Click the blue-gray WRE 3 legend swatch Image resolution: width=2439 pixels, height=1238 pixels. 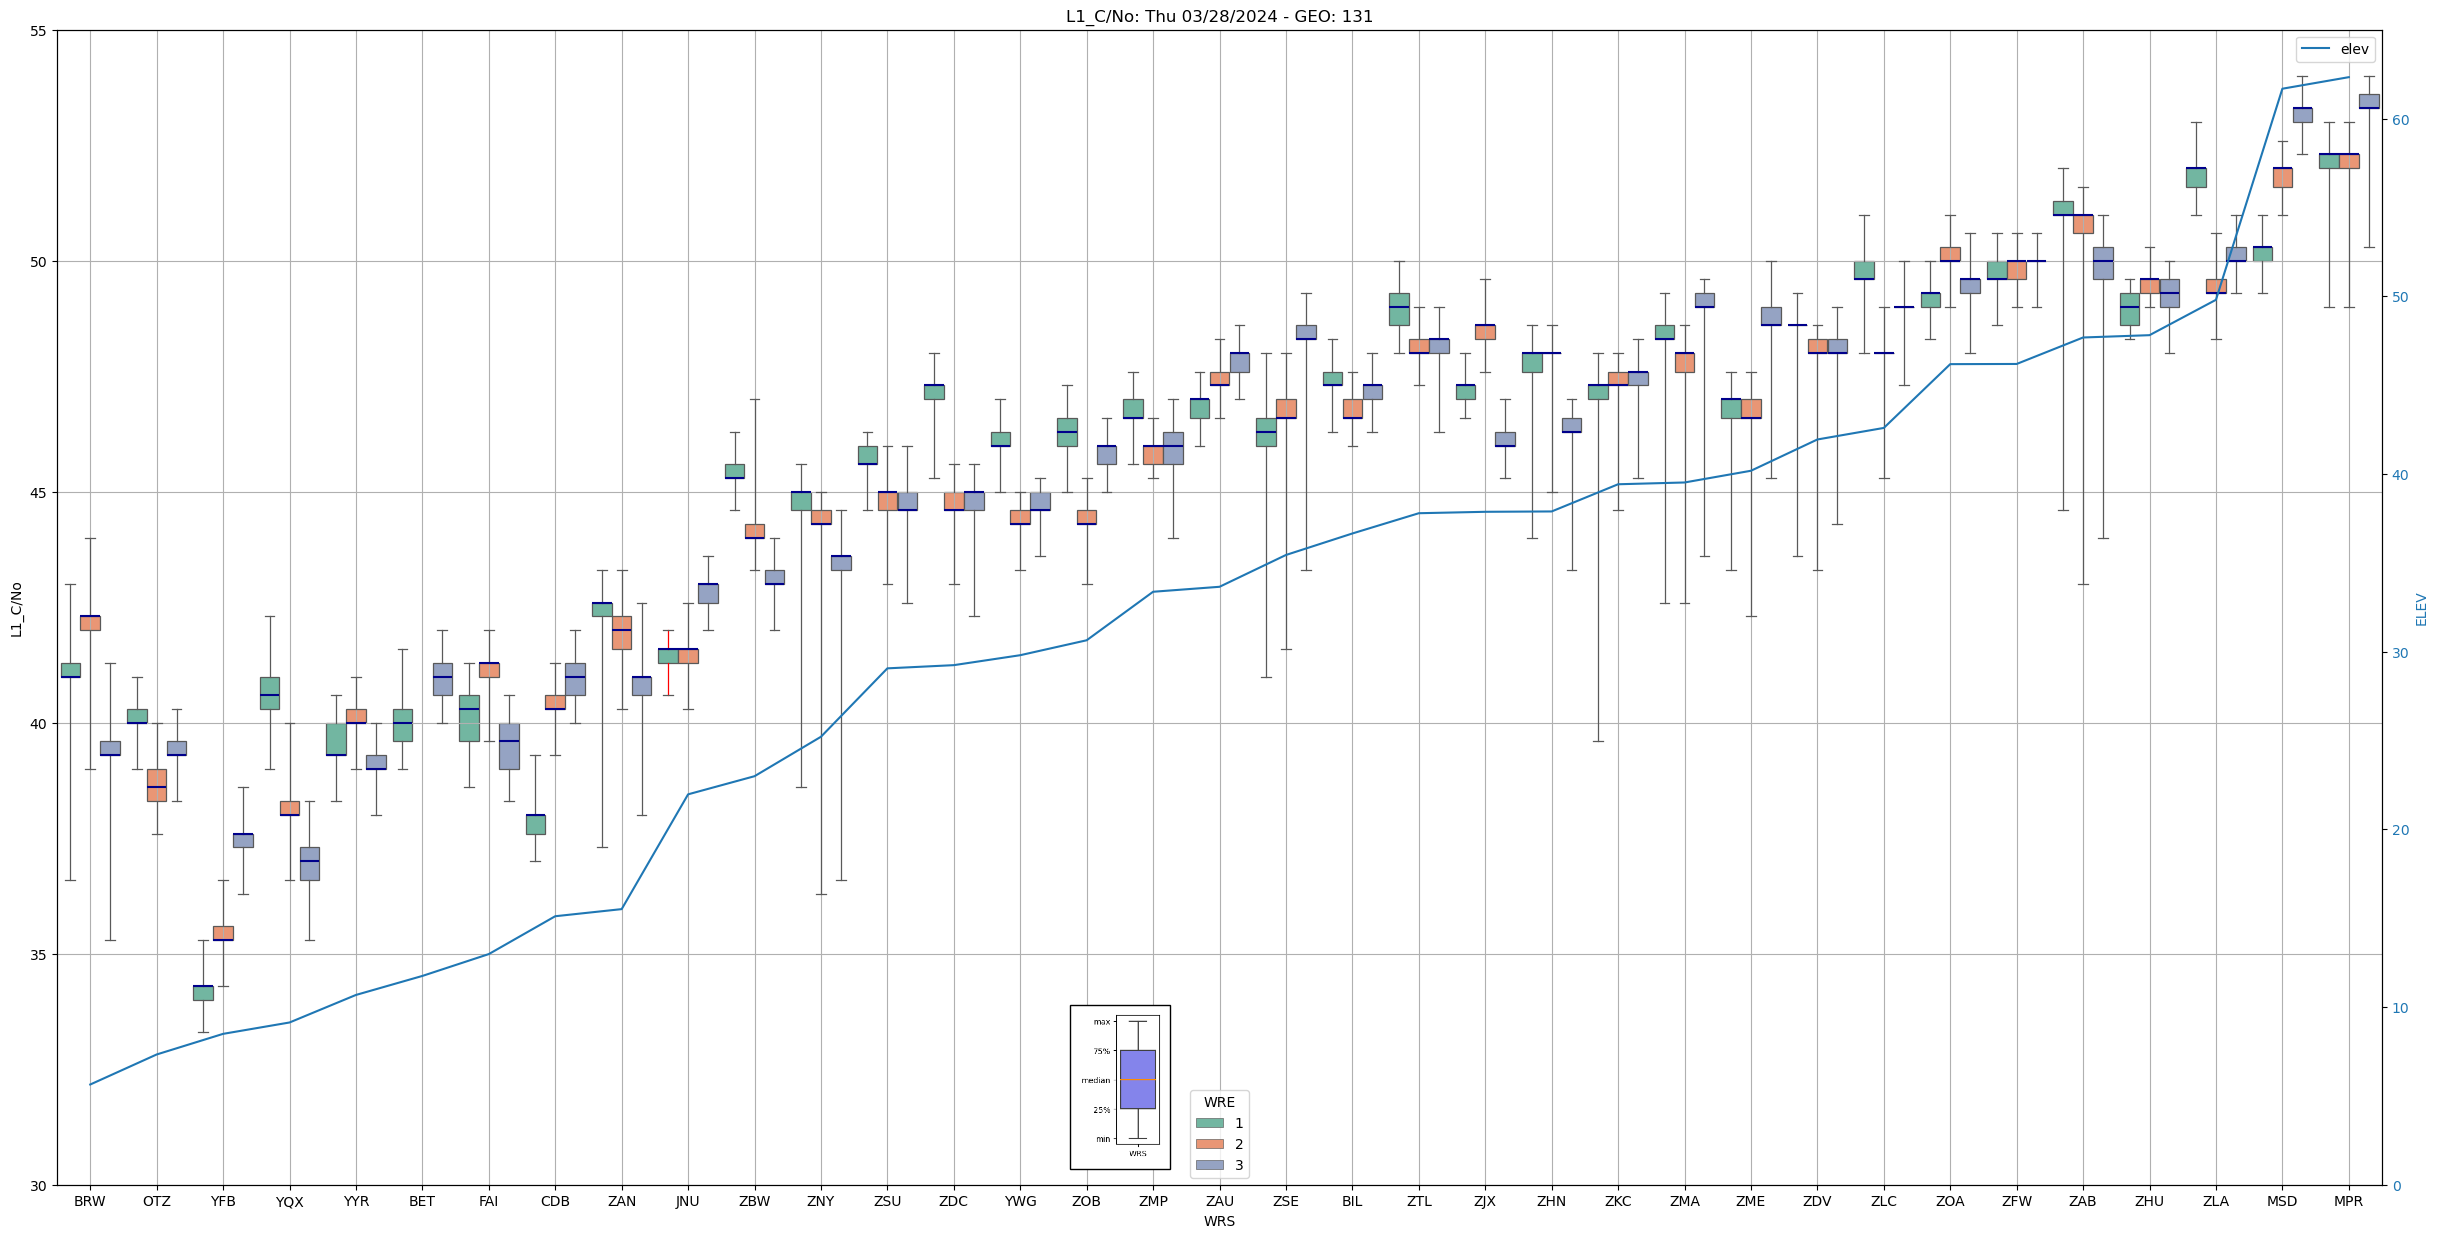pyautogui.click(x=1209, y=1165)
